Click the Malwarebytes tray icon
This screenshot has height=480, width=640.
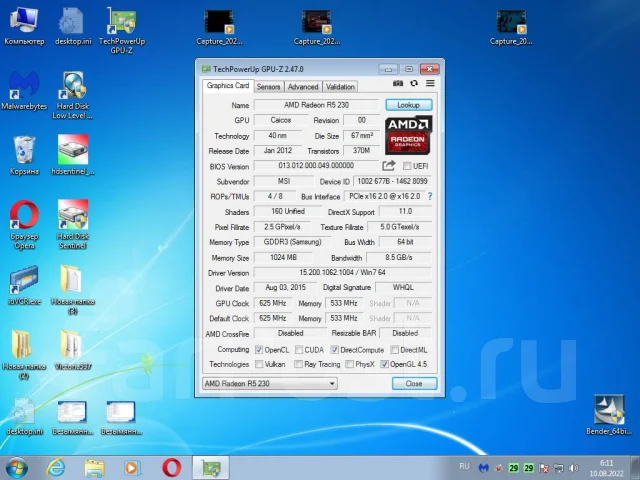pyautogui.click(x=484, y=468)
